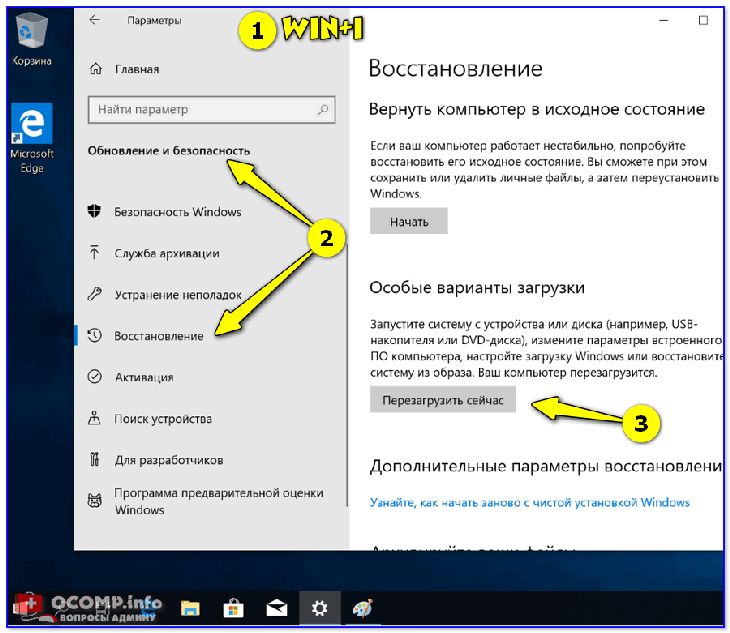This screenshot has width=730, height=633.
Task: Click Дополнительные параметры восстановления heading
Action: click(546, 466)
